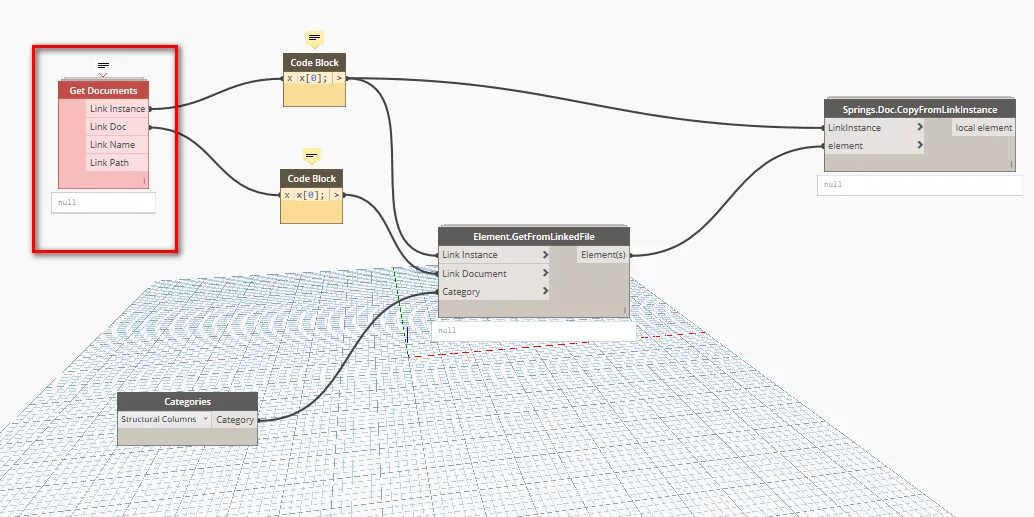This screenshot has width=1034, height=517.
Task: Click x[0]; code in Code Block fed by Link Doc
Action: click(311, 195)
